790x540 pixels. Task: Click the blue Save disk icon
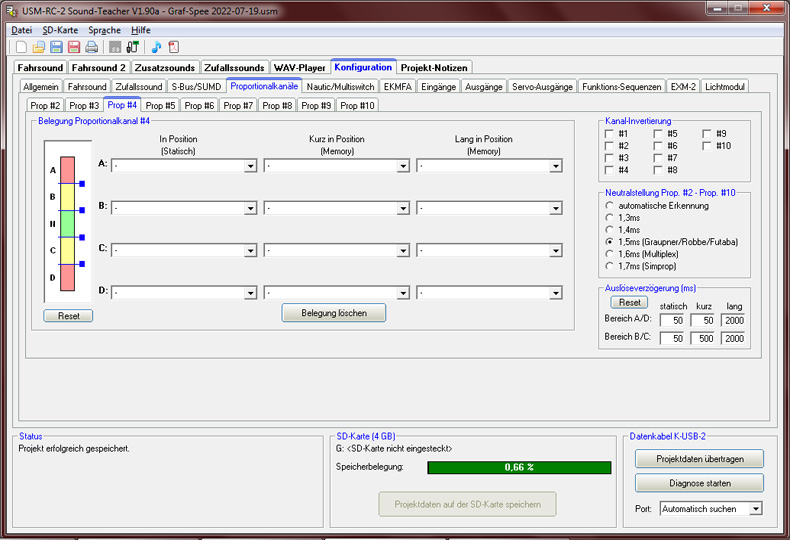coord(56,47)
